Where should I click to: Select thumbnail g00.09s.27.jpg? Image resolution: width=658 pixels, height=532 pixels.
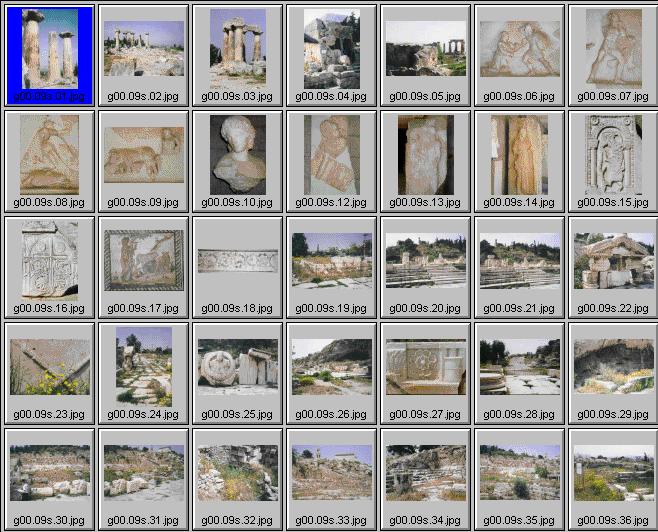pyautogui.click(x=424, y=366)
